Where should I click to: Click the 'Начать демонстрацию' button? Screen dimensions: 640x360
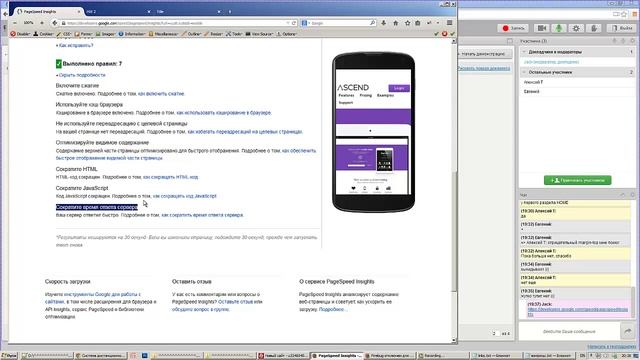click(483, 54)
